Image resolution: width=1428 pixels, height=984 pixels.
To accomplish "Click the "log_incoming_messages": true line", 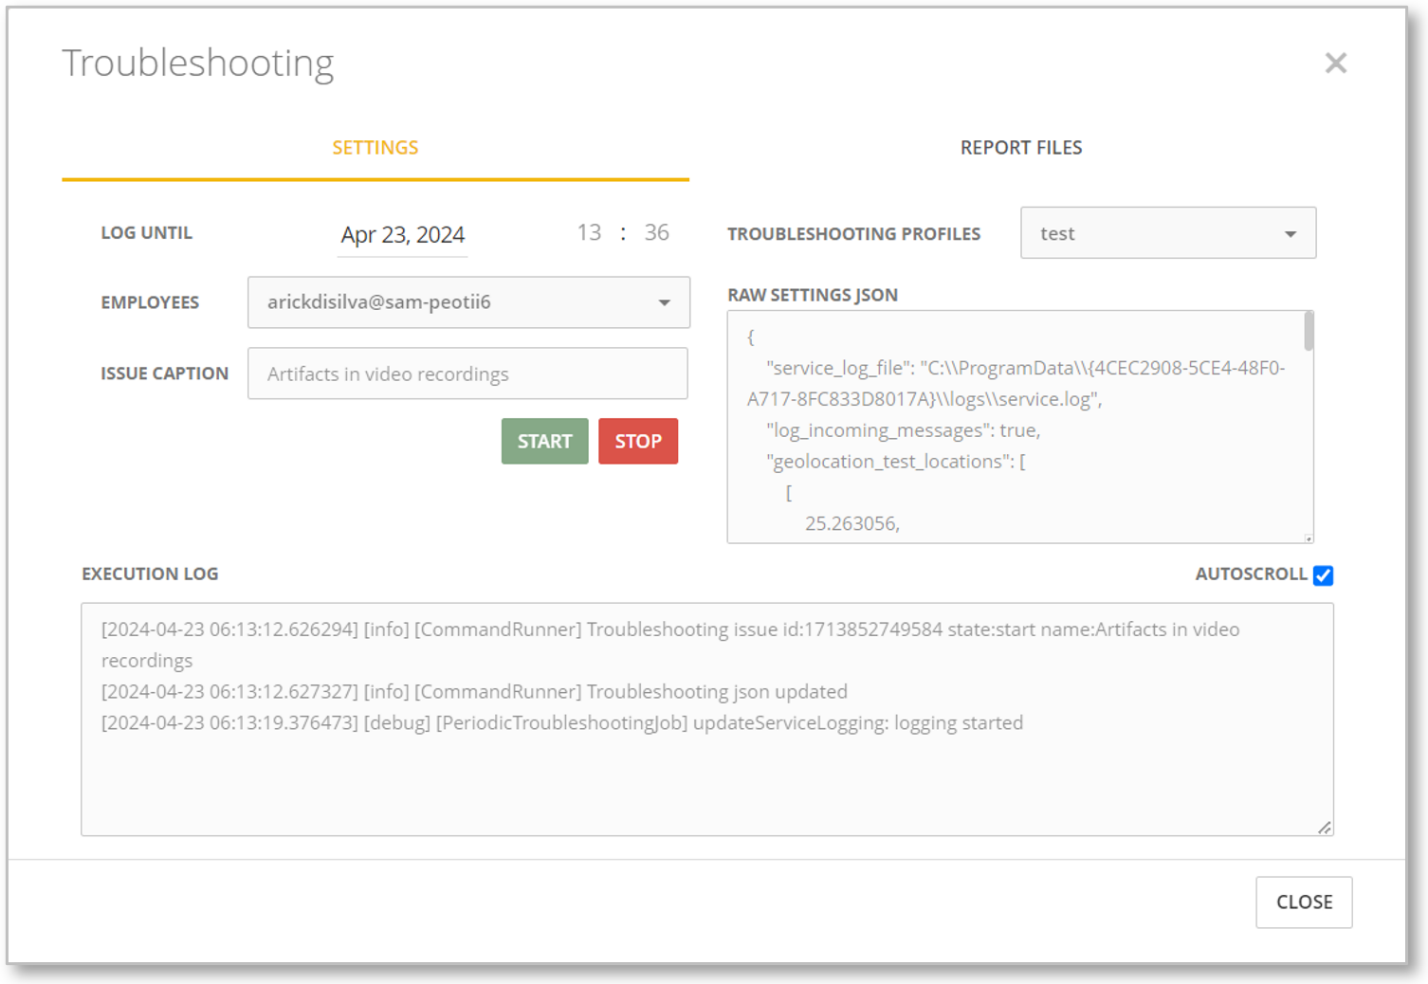I will (903, 430).
